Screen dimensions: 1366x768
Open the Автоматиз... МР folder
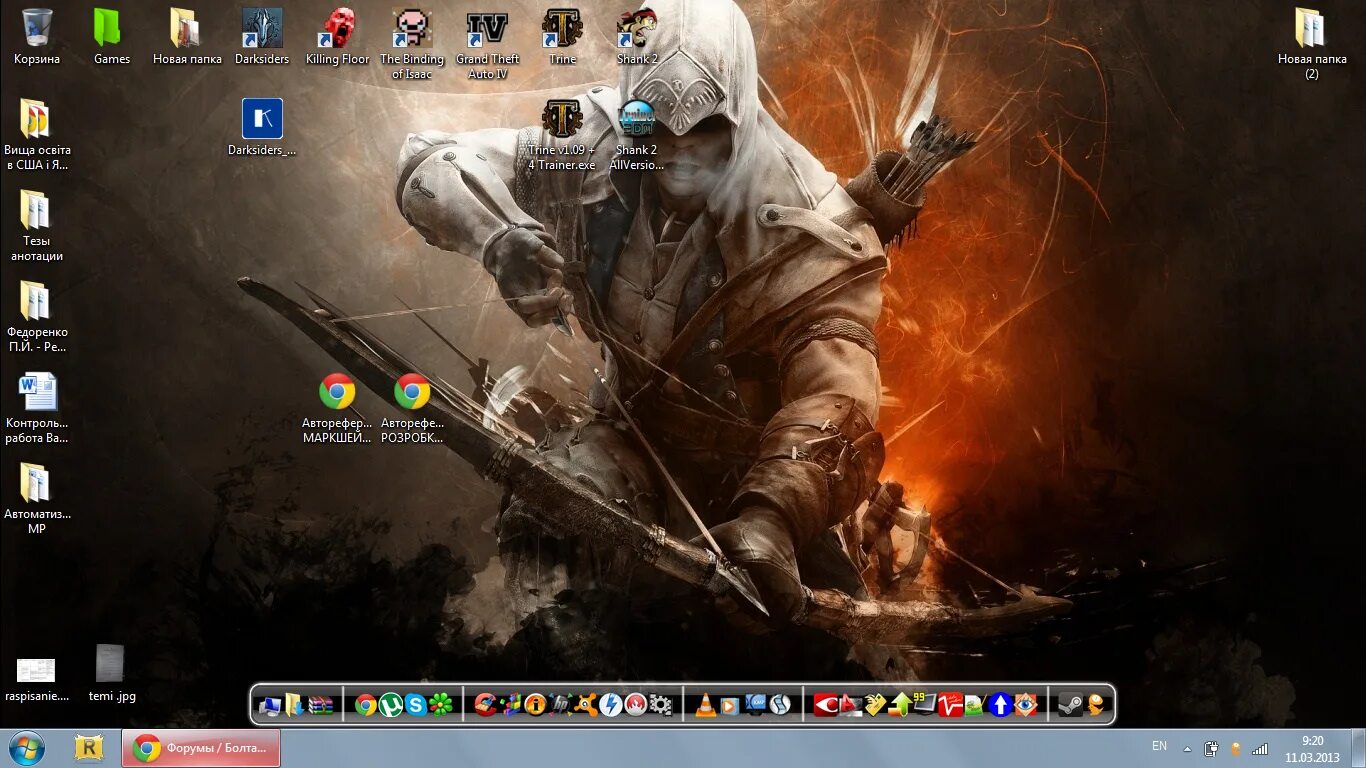coord(37,498)
